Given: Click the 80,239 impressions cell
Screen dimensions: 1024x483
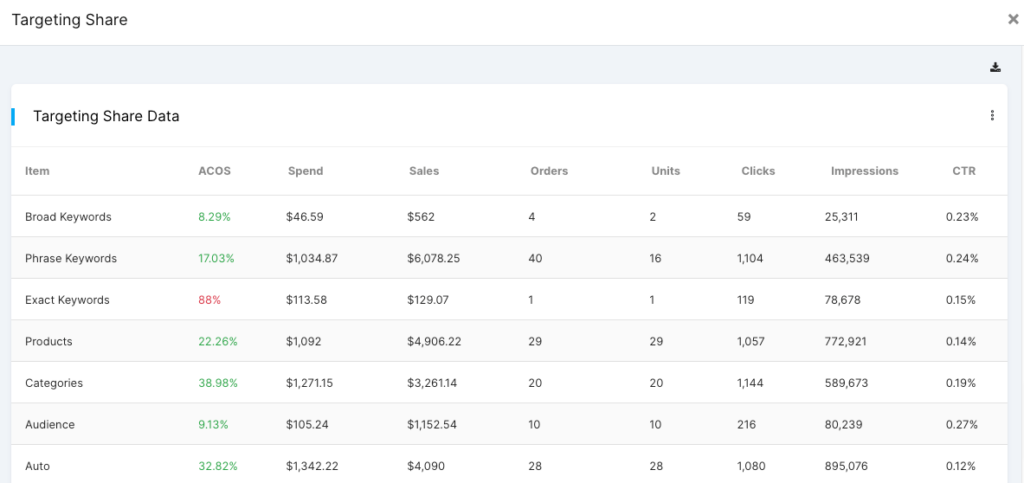Looking at the screenshot, I should pos(843,425).
